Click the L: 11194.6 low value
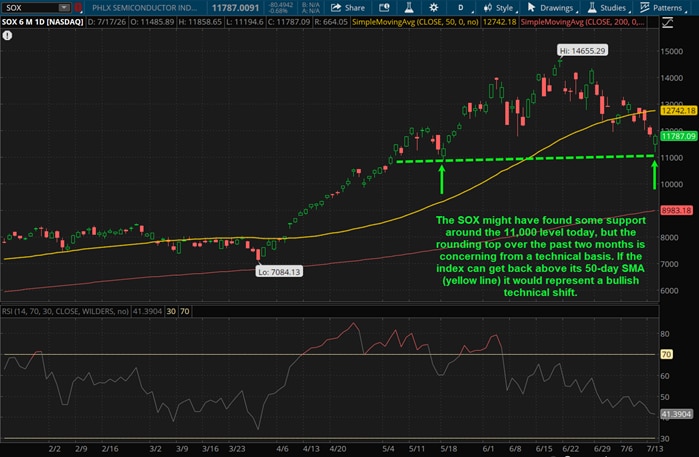699x457 pixels. 244,22
